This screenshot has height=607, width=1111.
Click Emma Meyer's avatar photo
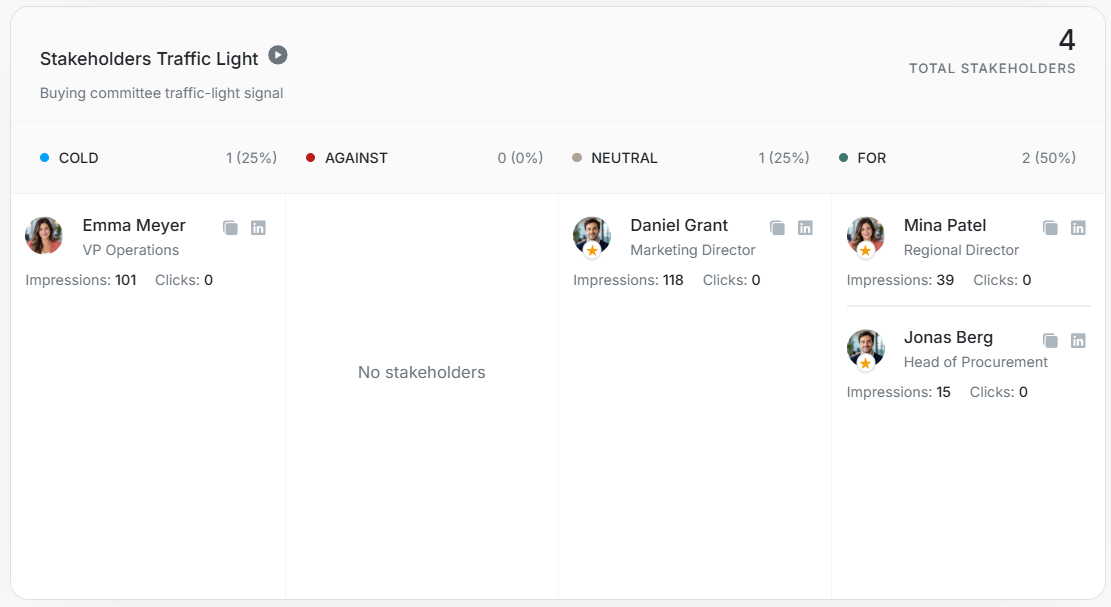point(44,235)
